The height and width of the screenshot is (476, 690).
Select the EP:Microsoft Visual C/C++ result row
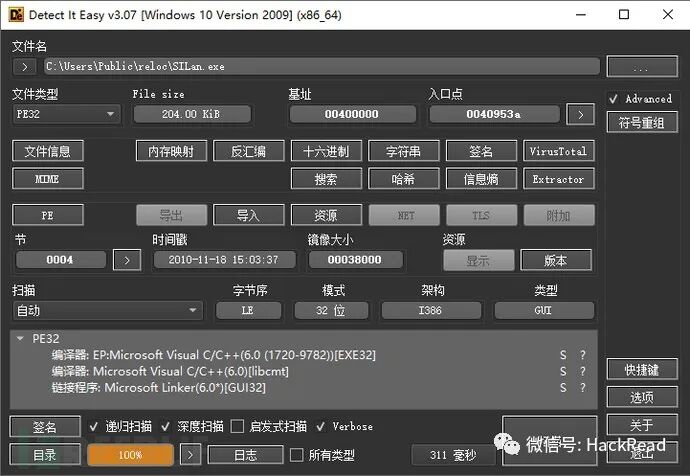(304, 355)
